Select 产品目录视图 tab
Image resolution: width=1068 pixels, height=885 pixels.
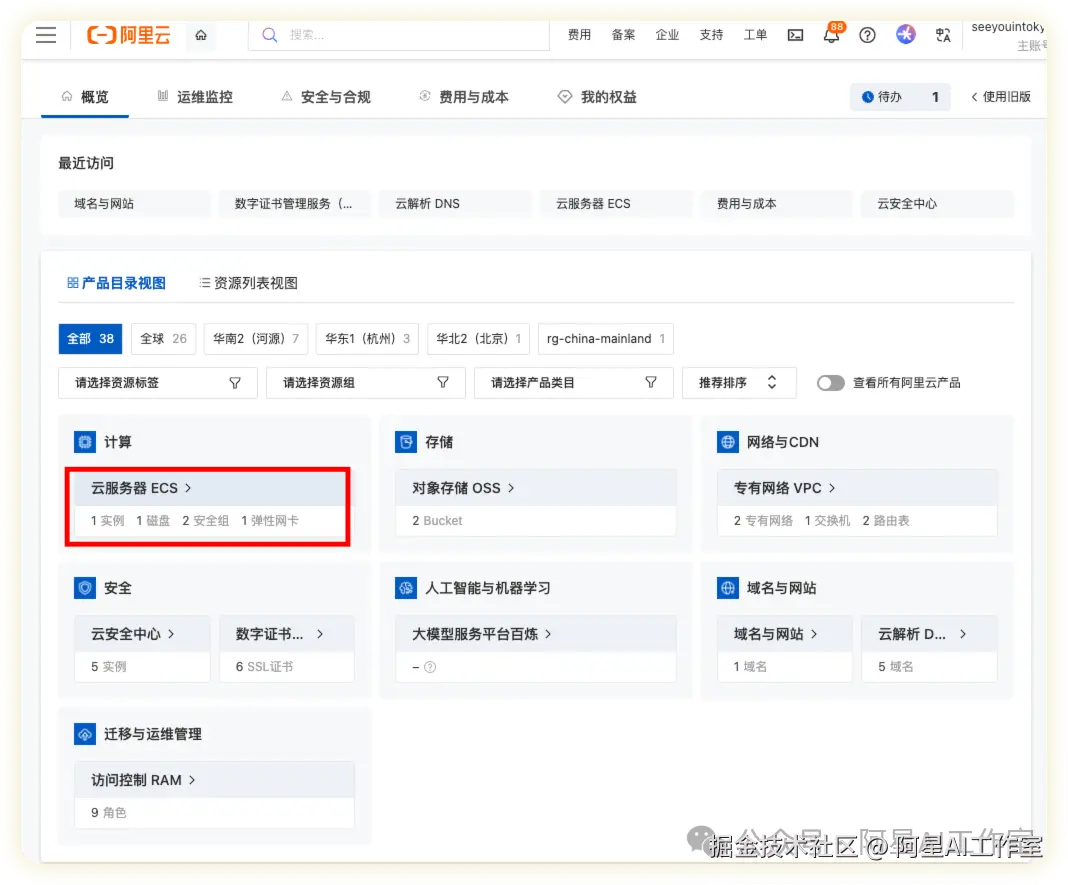pyautogui.click(x=116, y=283)
